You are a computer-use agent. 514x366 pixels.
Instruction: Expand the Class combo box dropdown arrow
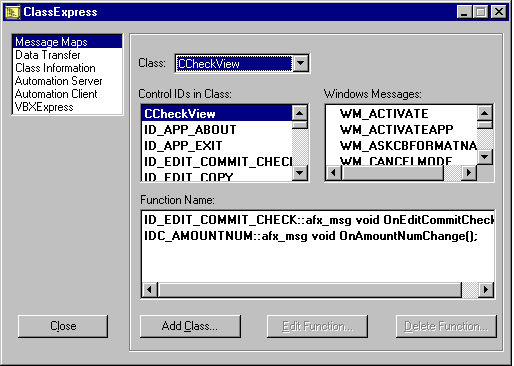coord(300,63)
